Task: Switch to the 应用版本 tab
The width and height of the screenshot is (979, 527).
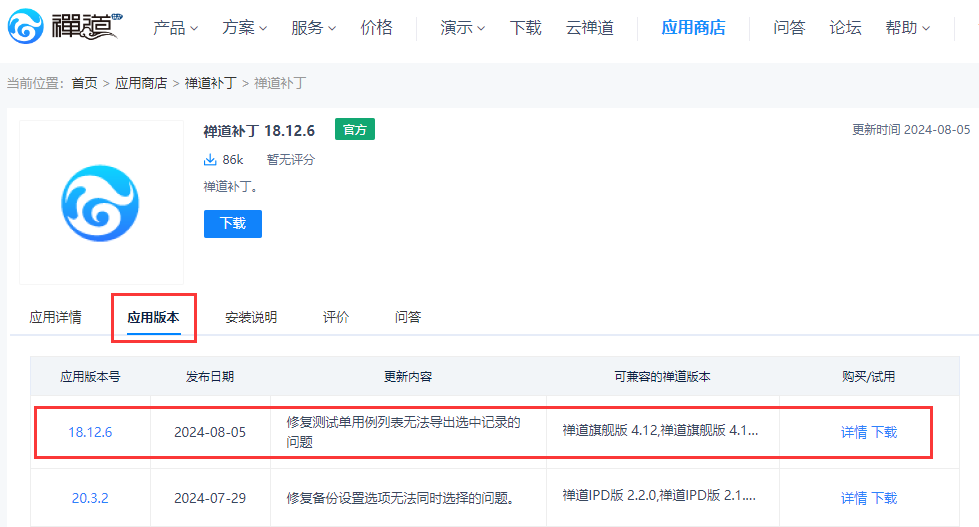Action: (154, 317)
